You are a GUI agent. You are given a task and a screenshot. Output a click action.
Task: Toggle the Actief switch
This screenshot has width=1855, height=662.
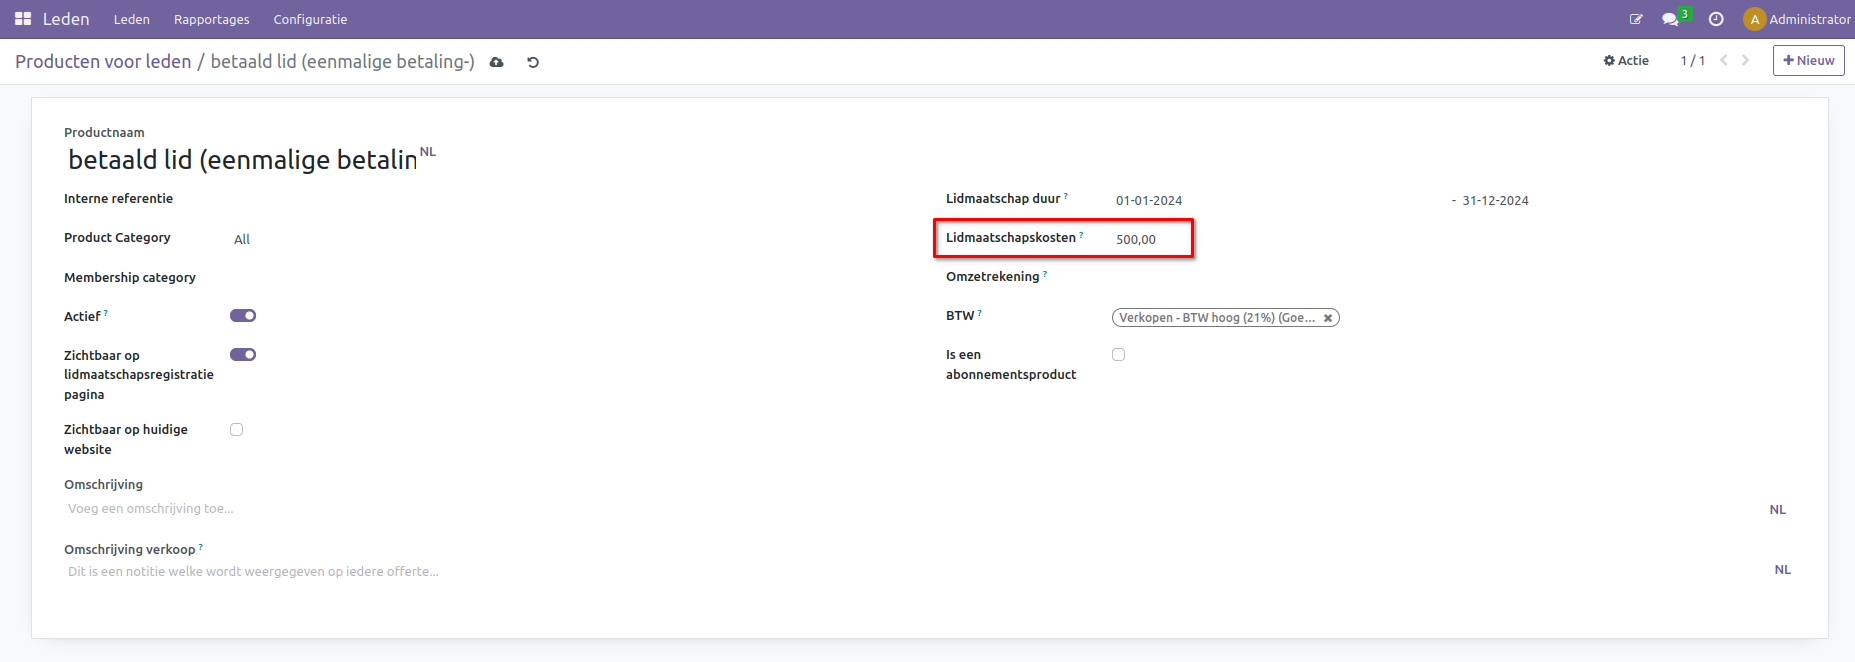point(243,316)
